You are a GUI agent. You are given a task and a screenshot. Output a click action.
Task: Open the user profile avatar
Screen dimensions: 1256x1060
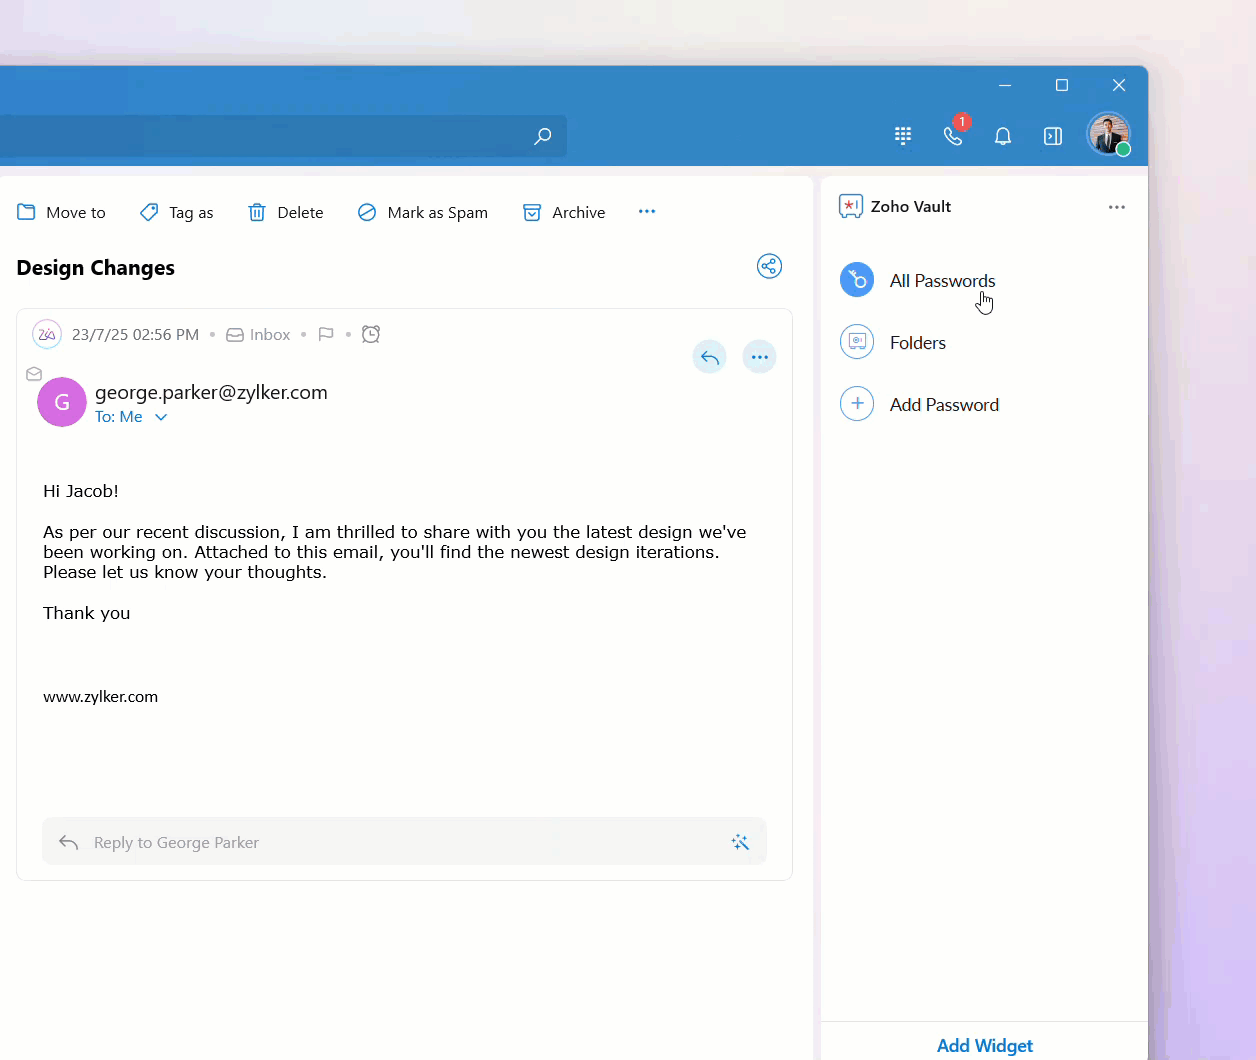click(x=1109, y=134)
